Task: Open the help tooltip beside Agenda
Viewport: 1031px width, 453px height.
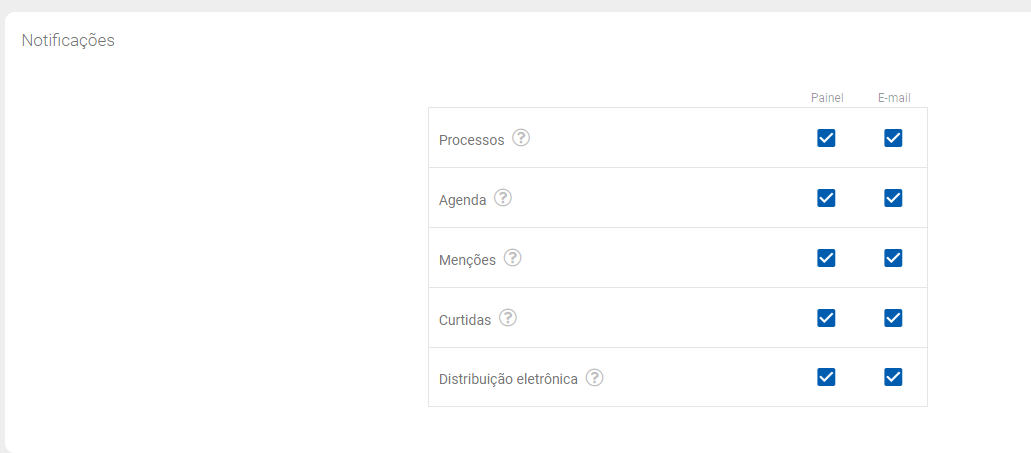Action: coord(503,198)
